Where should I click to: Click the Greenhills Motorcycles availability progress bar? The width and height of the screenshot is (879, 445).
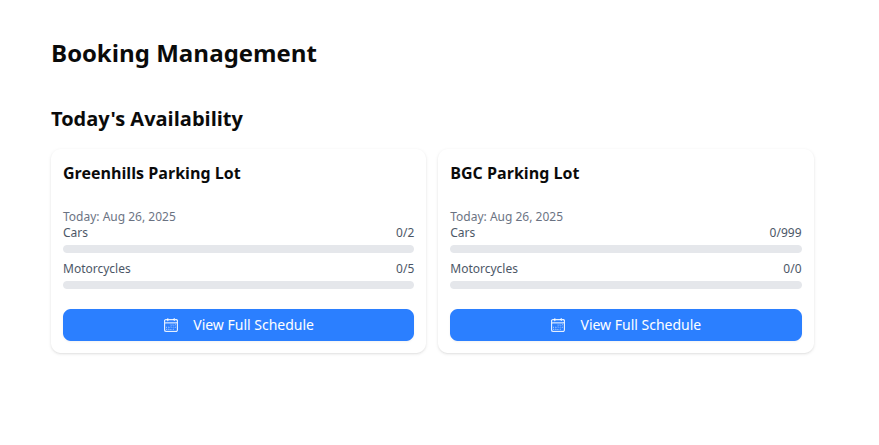coord(238,285)
